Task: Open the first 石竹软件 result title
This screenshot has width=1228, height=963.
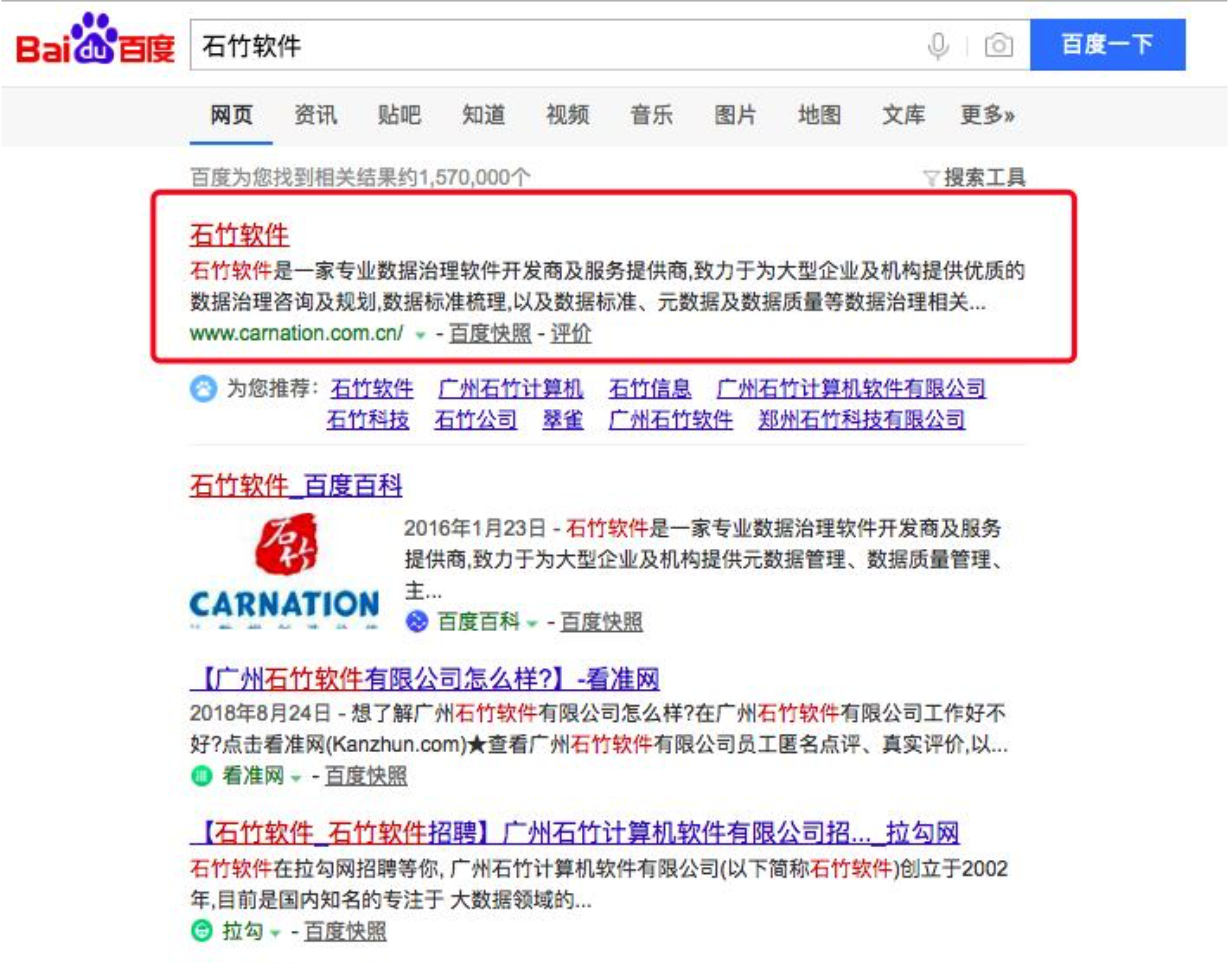Action: [x=239, y=236]
